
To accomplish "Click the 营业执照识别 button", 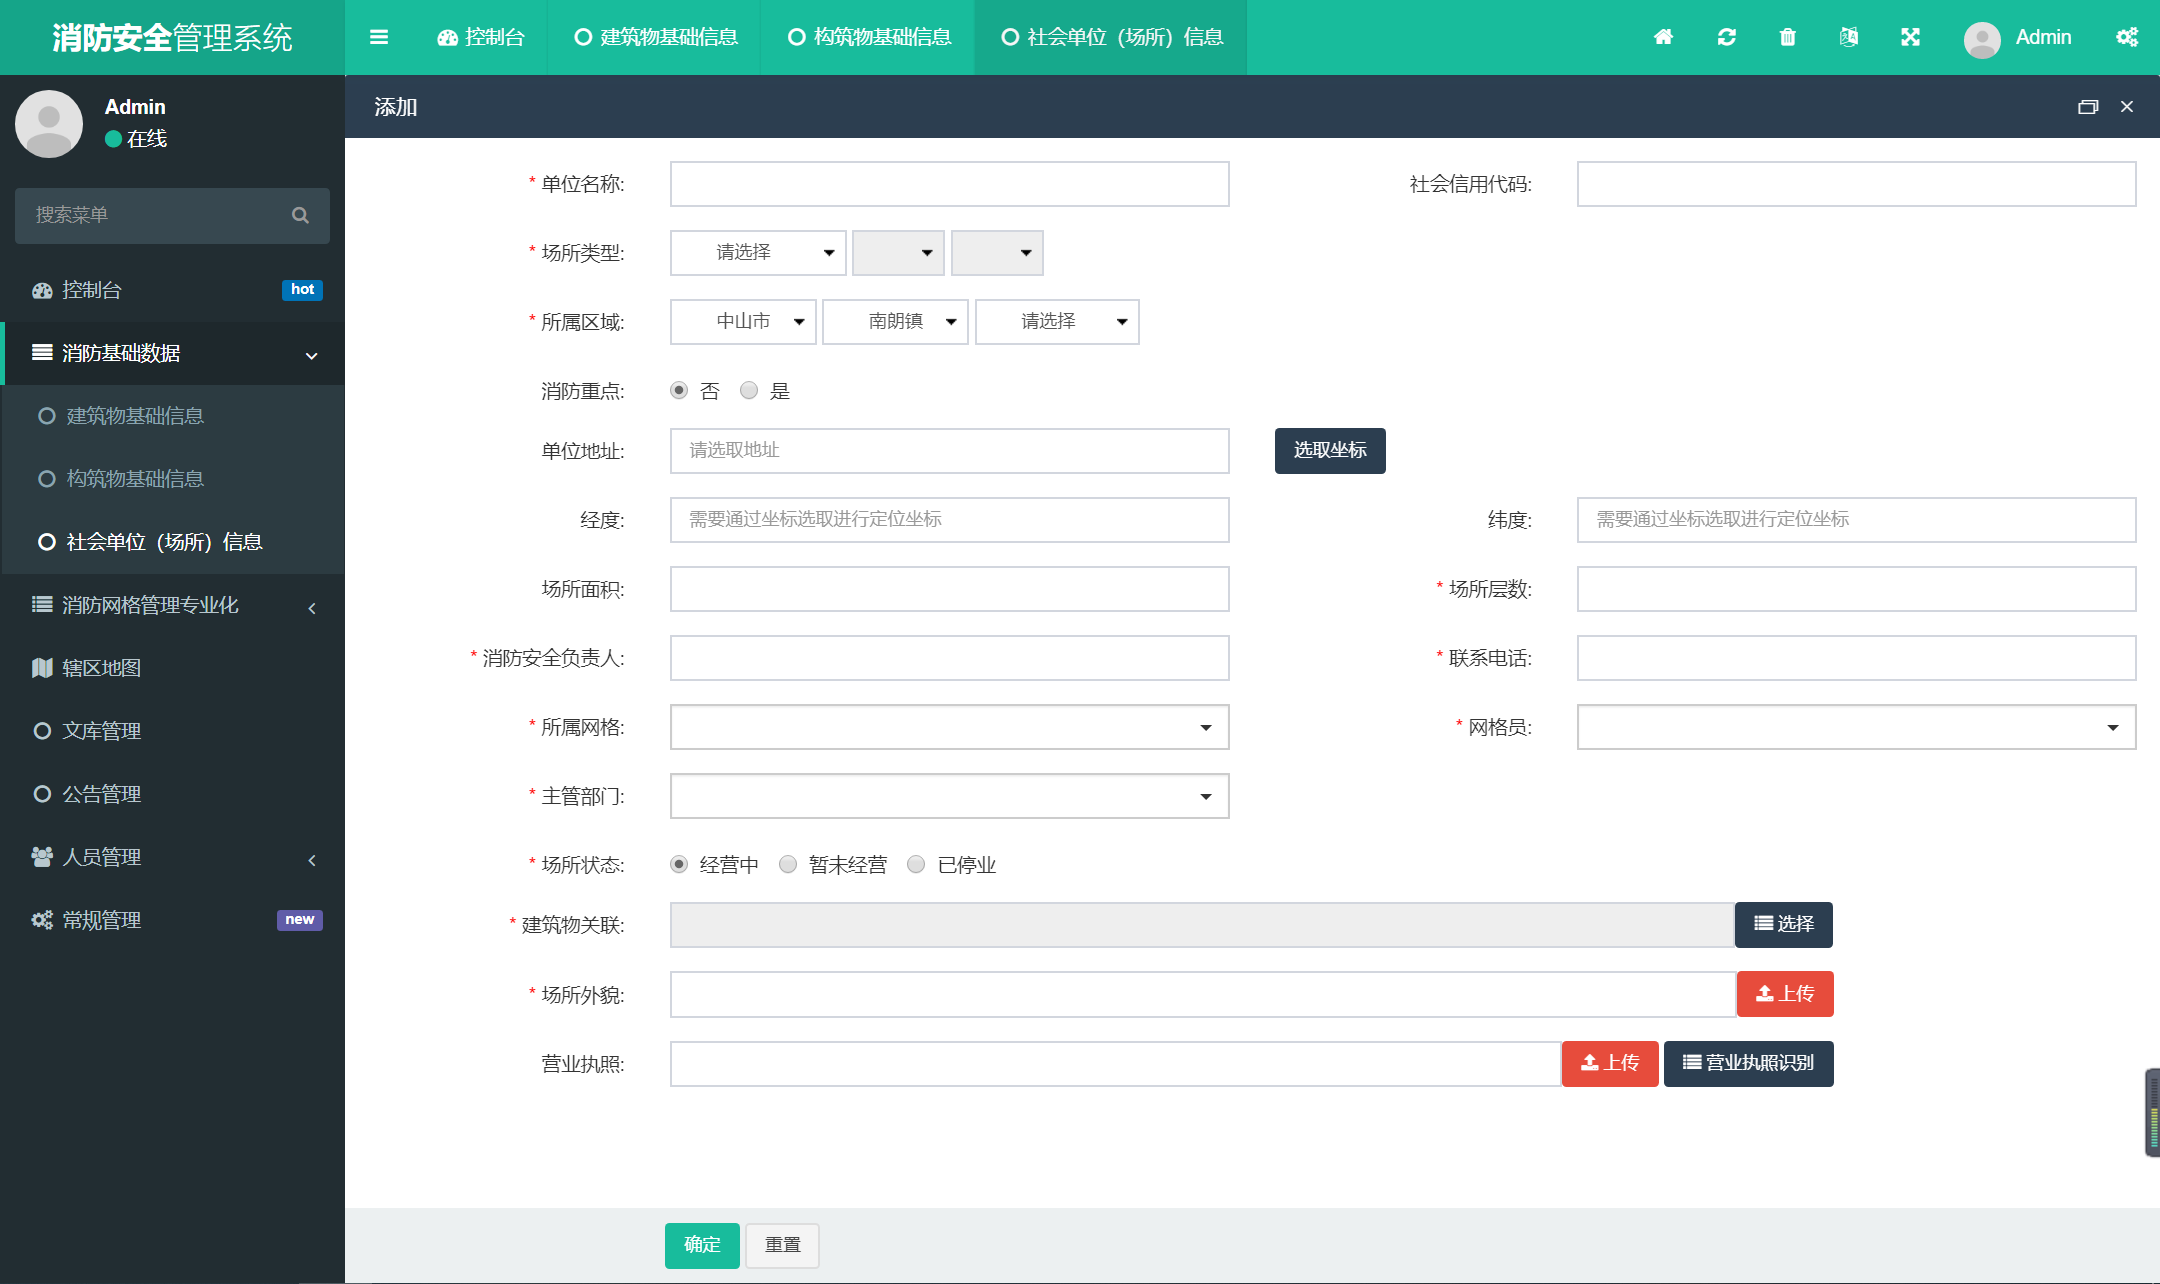I will (1748, 1064).
